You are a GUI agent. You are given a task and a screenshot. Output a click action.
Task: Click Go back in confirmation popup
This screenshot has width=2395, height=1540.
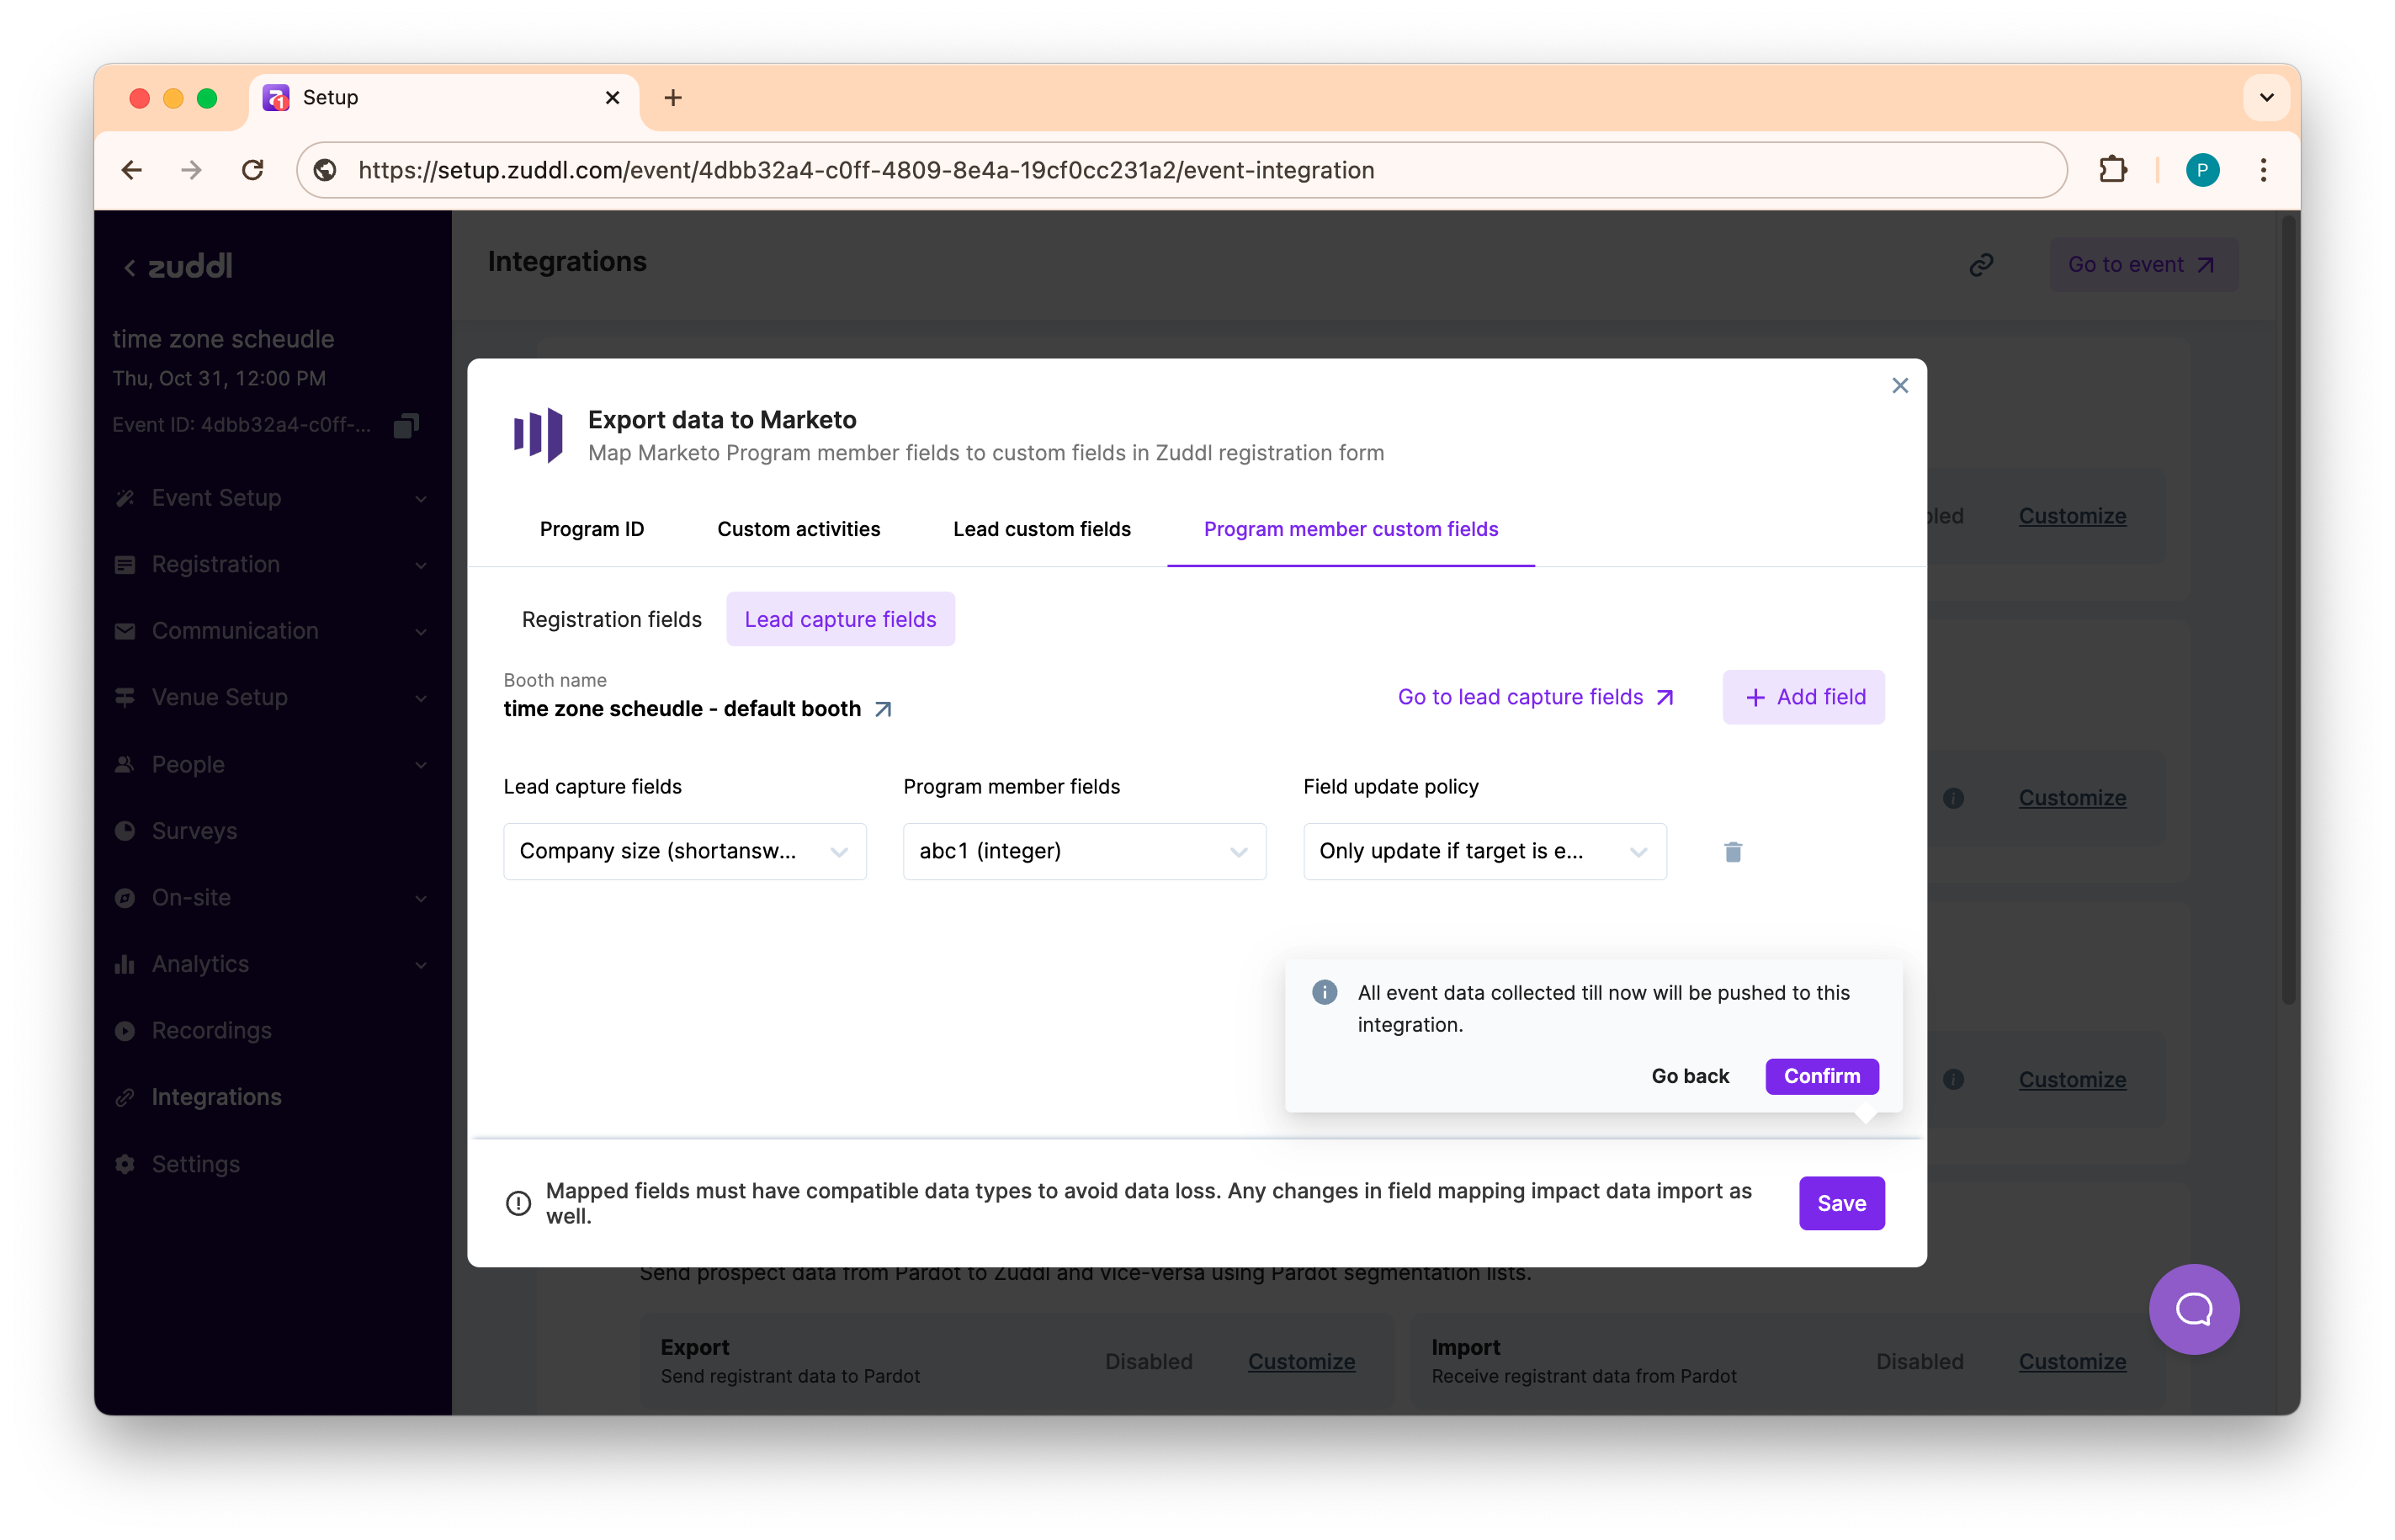tap(1689, 1076)
